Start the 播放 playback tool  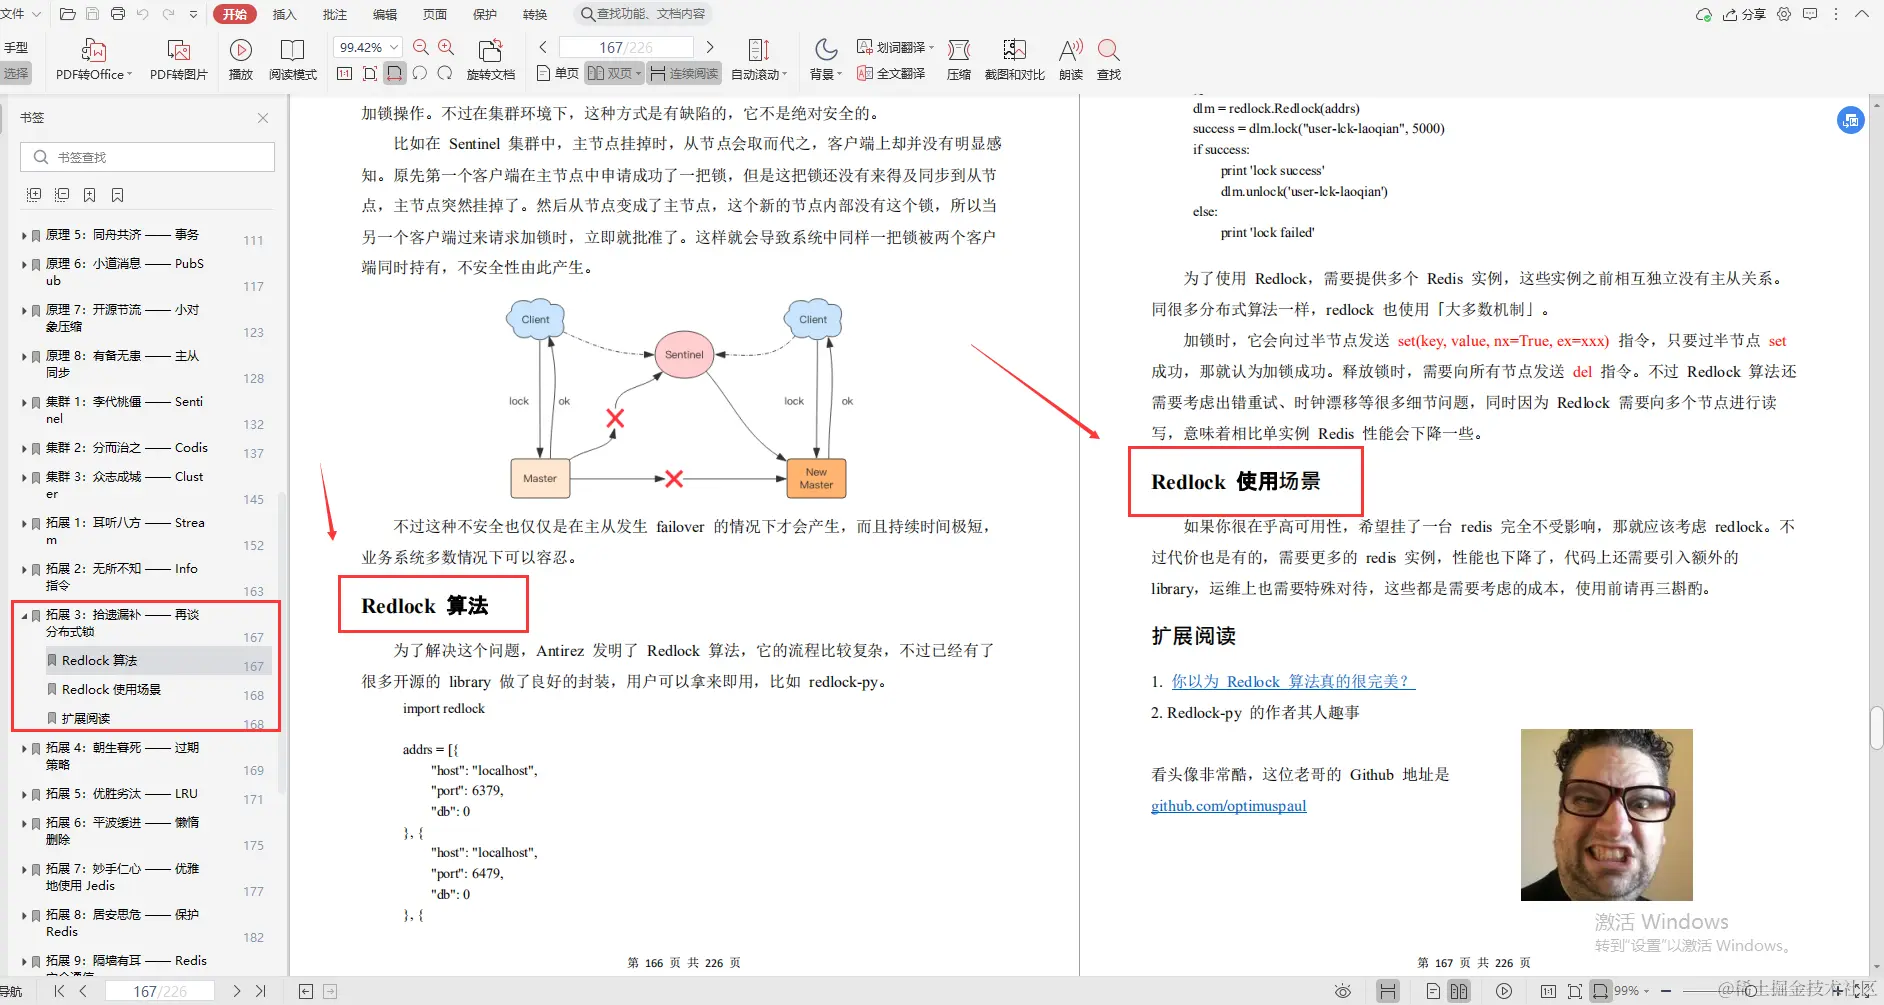click(240, 58)
